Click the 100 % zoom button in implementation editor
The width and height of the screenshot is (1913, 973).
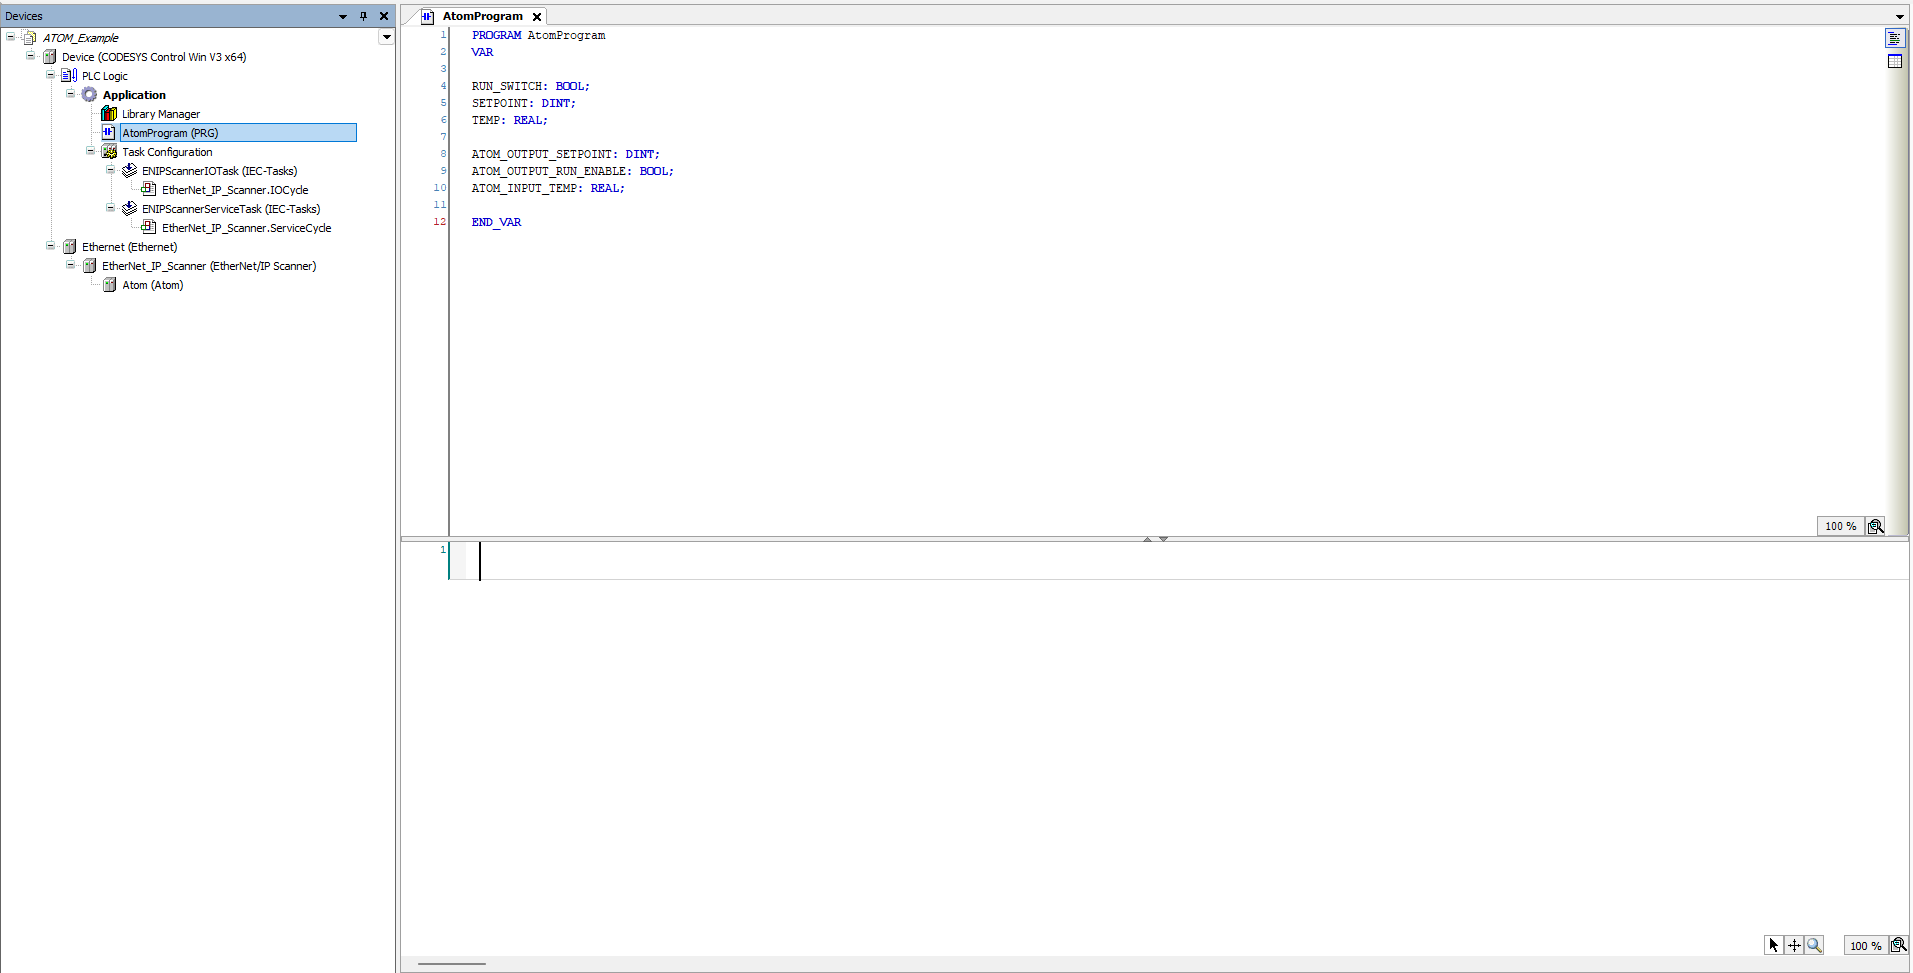1864,944
